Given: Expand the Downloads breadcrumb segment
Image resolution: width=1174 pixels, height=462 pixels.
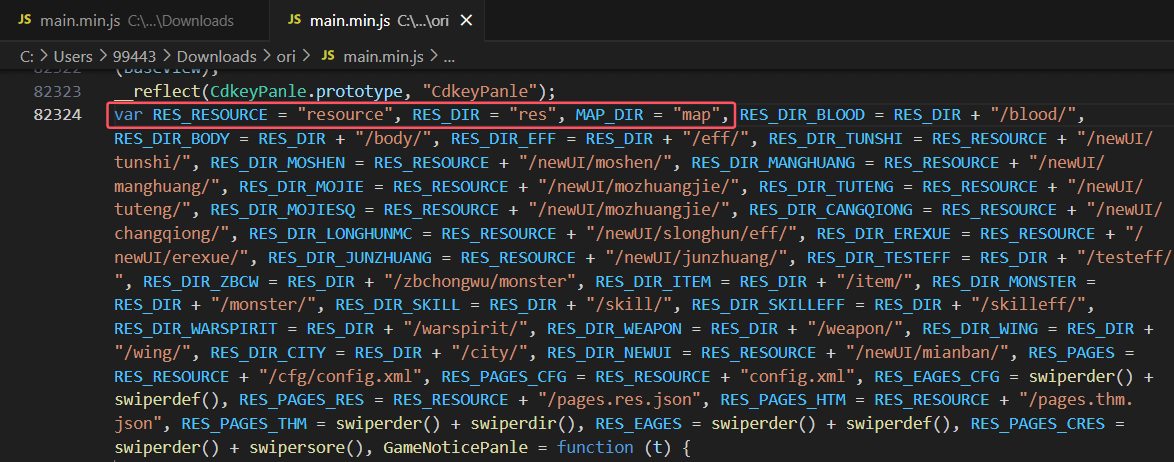Looking at the screenshot, I should (217, 57).
